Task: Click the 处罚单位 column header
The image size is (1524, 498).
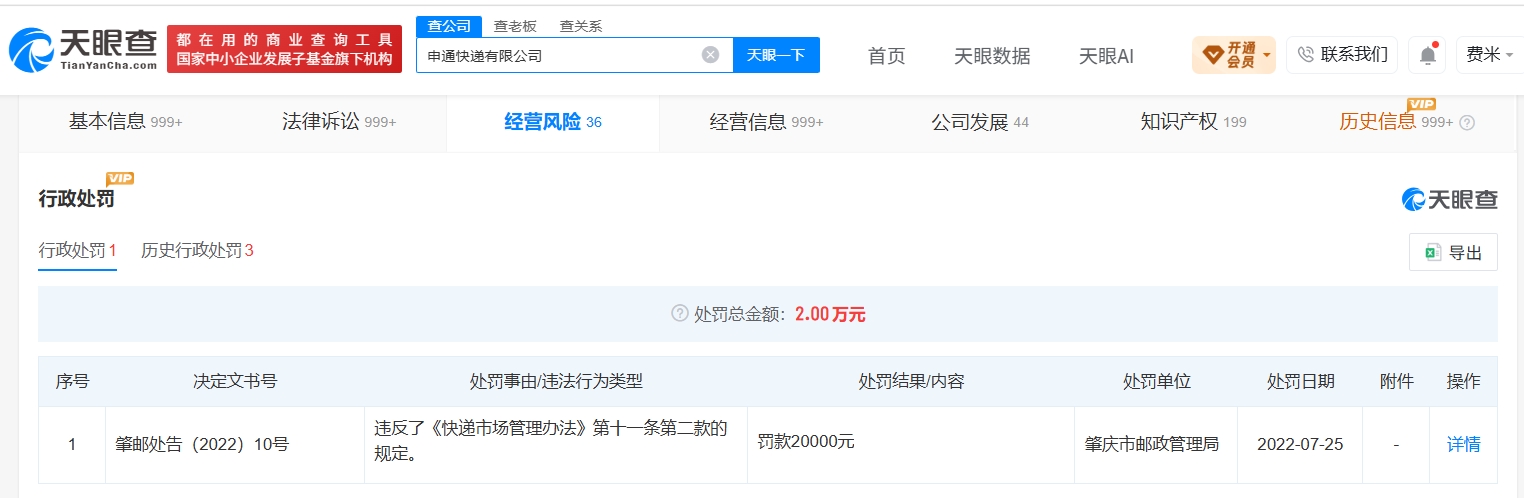Action: point(1156,381)
